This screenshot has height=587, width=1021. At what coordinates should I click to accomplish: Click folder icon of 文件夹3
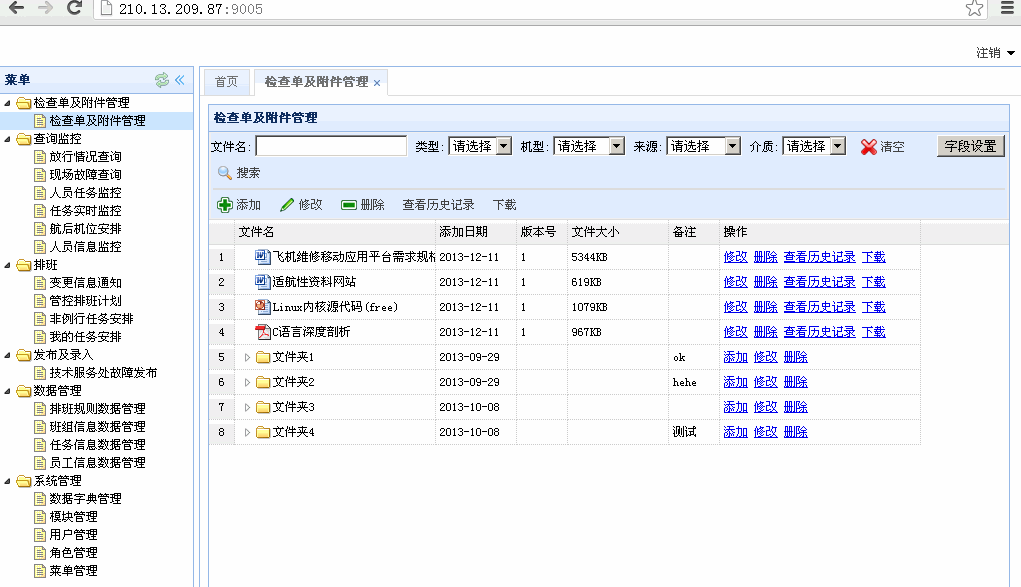[263, 407]
